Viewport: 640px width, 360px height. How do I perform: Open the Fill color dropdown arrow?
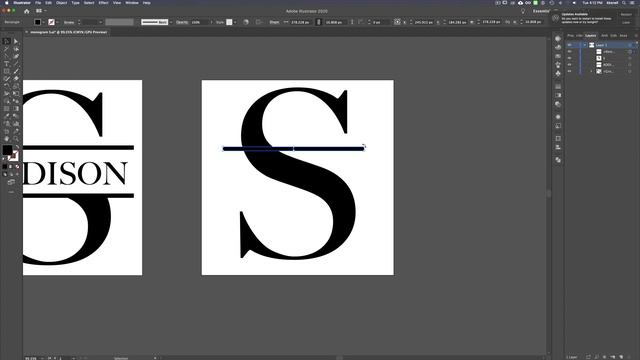click(44, 22)
